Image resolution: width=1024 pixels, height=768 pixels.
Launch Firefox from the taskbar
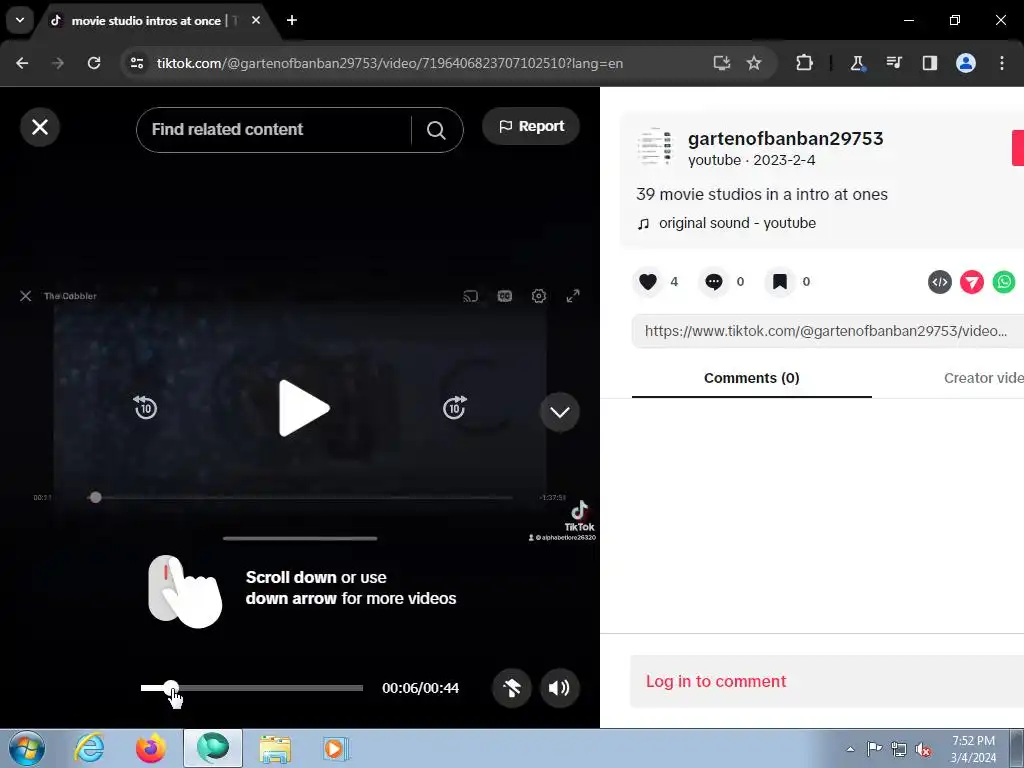coord(151,748)
